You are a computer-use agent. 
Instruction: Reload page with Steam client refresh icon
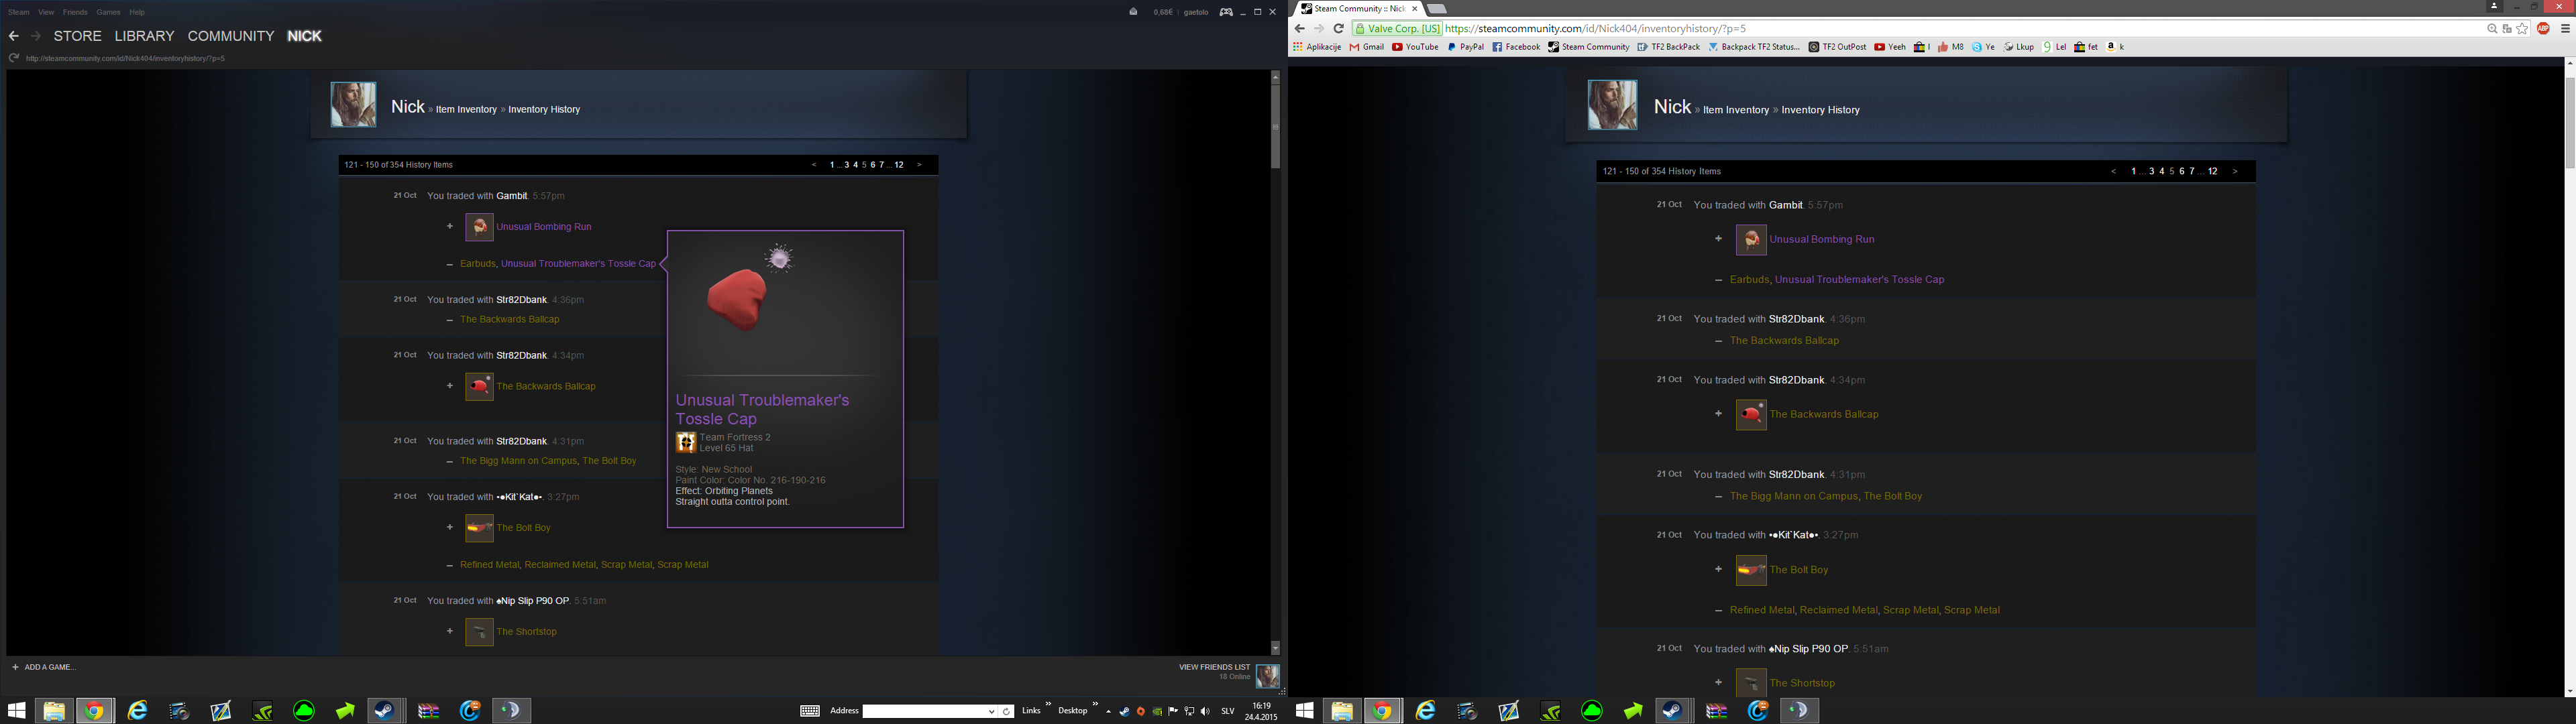[x=14, y=58]
